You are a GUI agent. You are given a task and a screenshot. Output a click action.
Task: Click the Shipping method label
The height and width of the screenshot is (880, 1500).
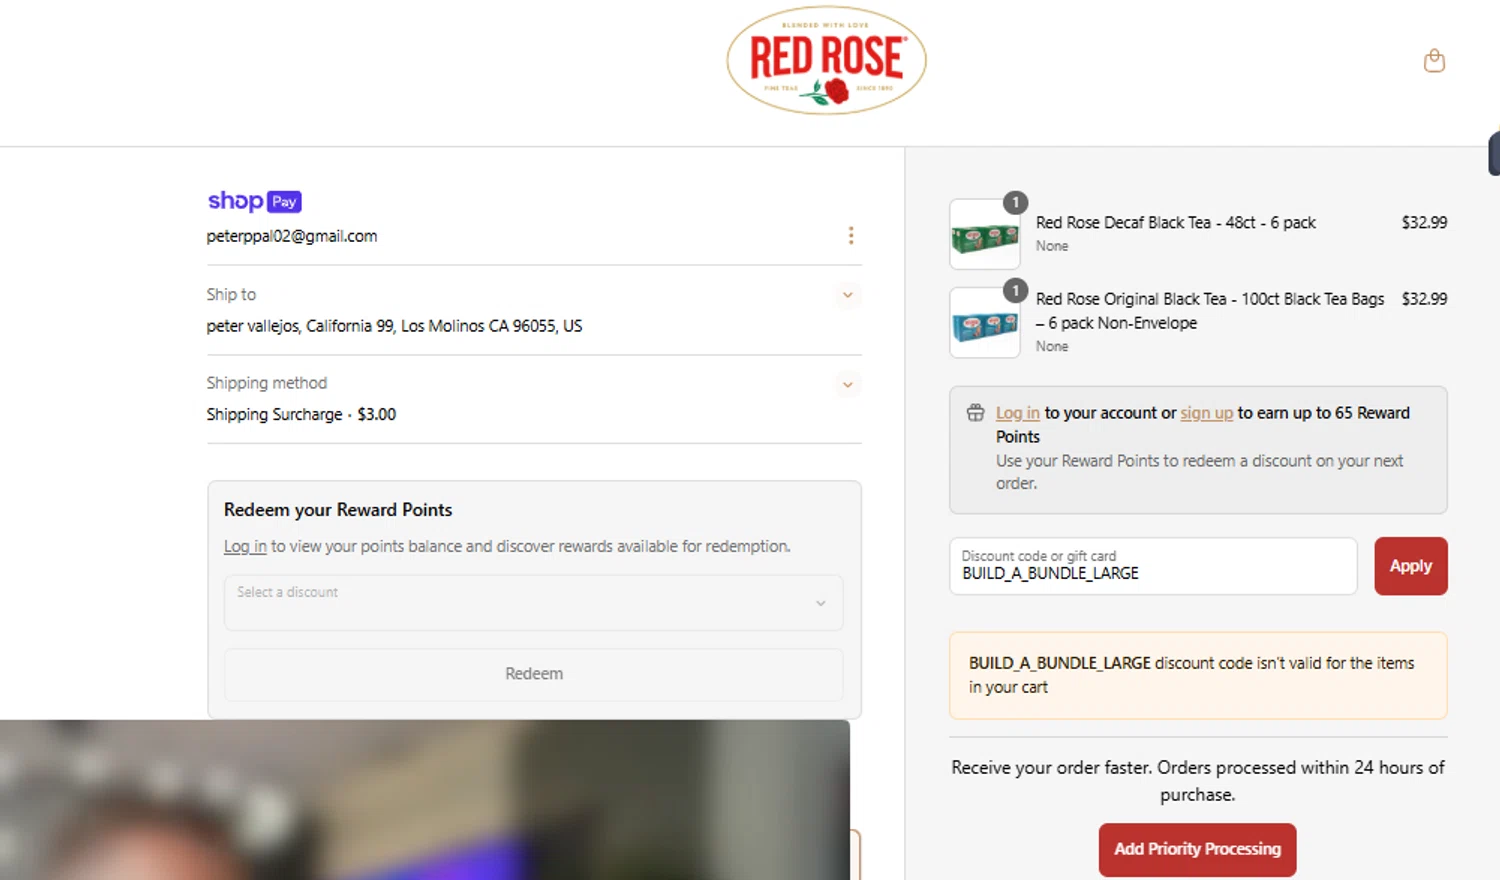tap(267, 383)
